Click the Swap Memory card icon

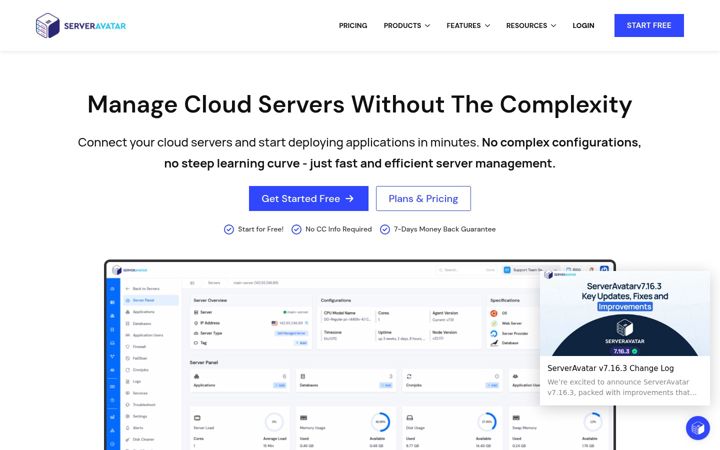point(516,418)
